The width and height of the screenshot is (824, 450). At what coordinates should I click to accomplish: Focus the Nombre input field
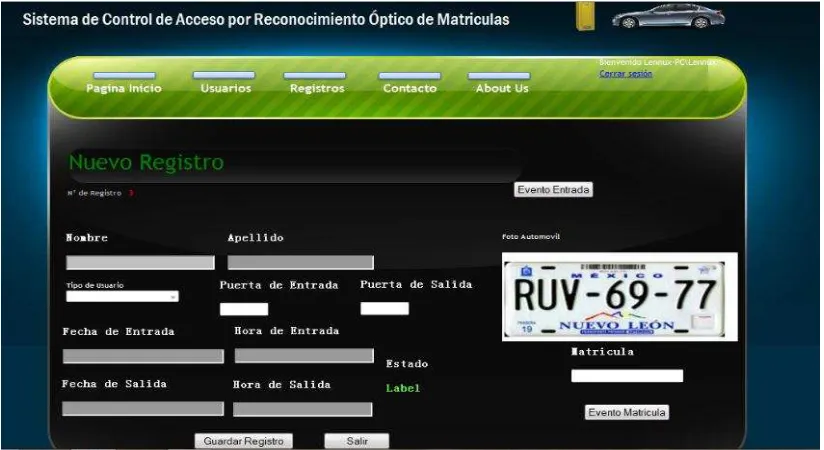140,262
